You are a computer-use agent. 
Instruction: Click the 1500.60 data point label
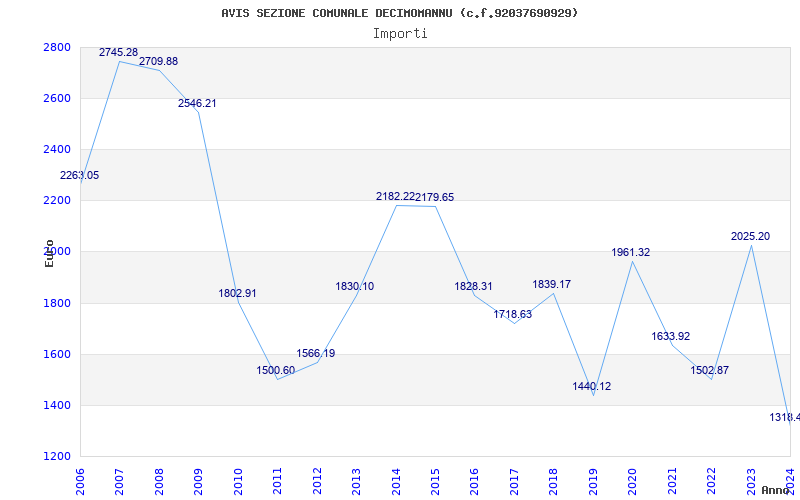(276, 370)
